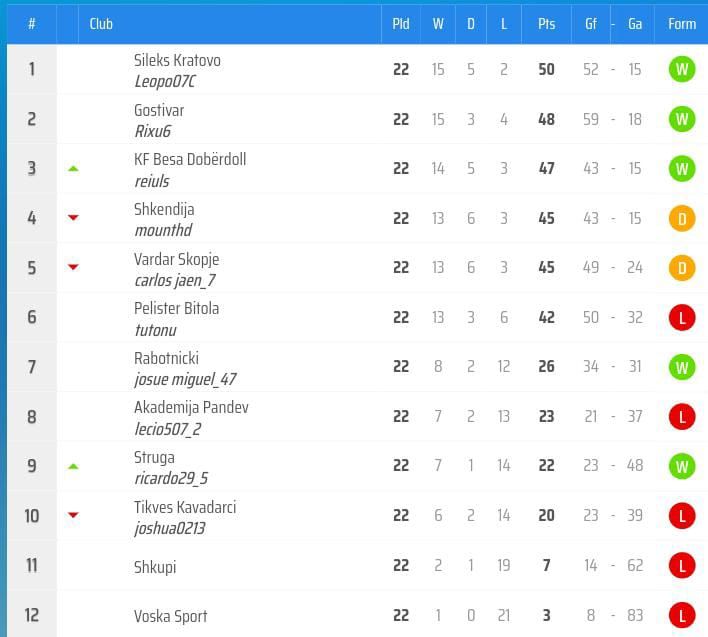
Task: Click Pelister Bitola's red L form badge
Action: pyautogui.click(x=682, y=318)
